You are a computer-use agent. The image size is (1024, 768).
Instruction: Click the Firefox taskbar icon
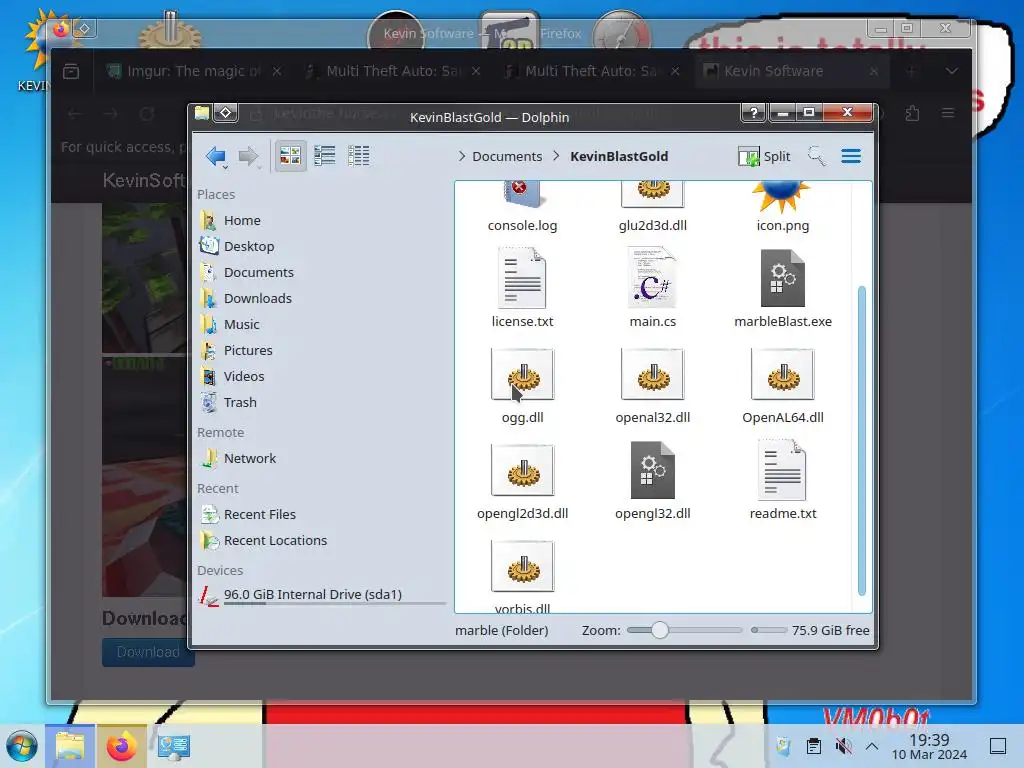[121, 746]
